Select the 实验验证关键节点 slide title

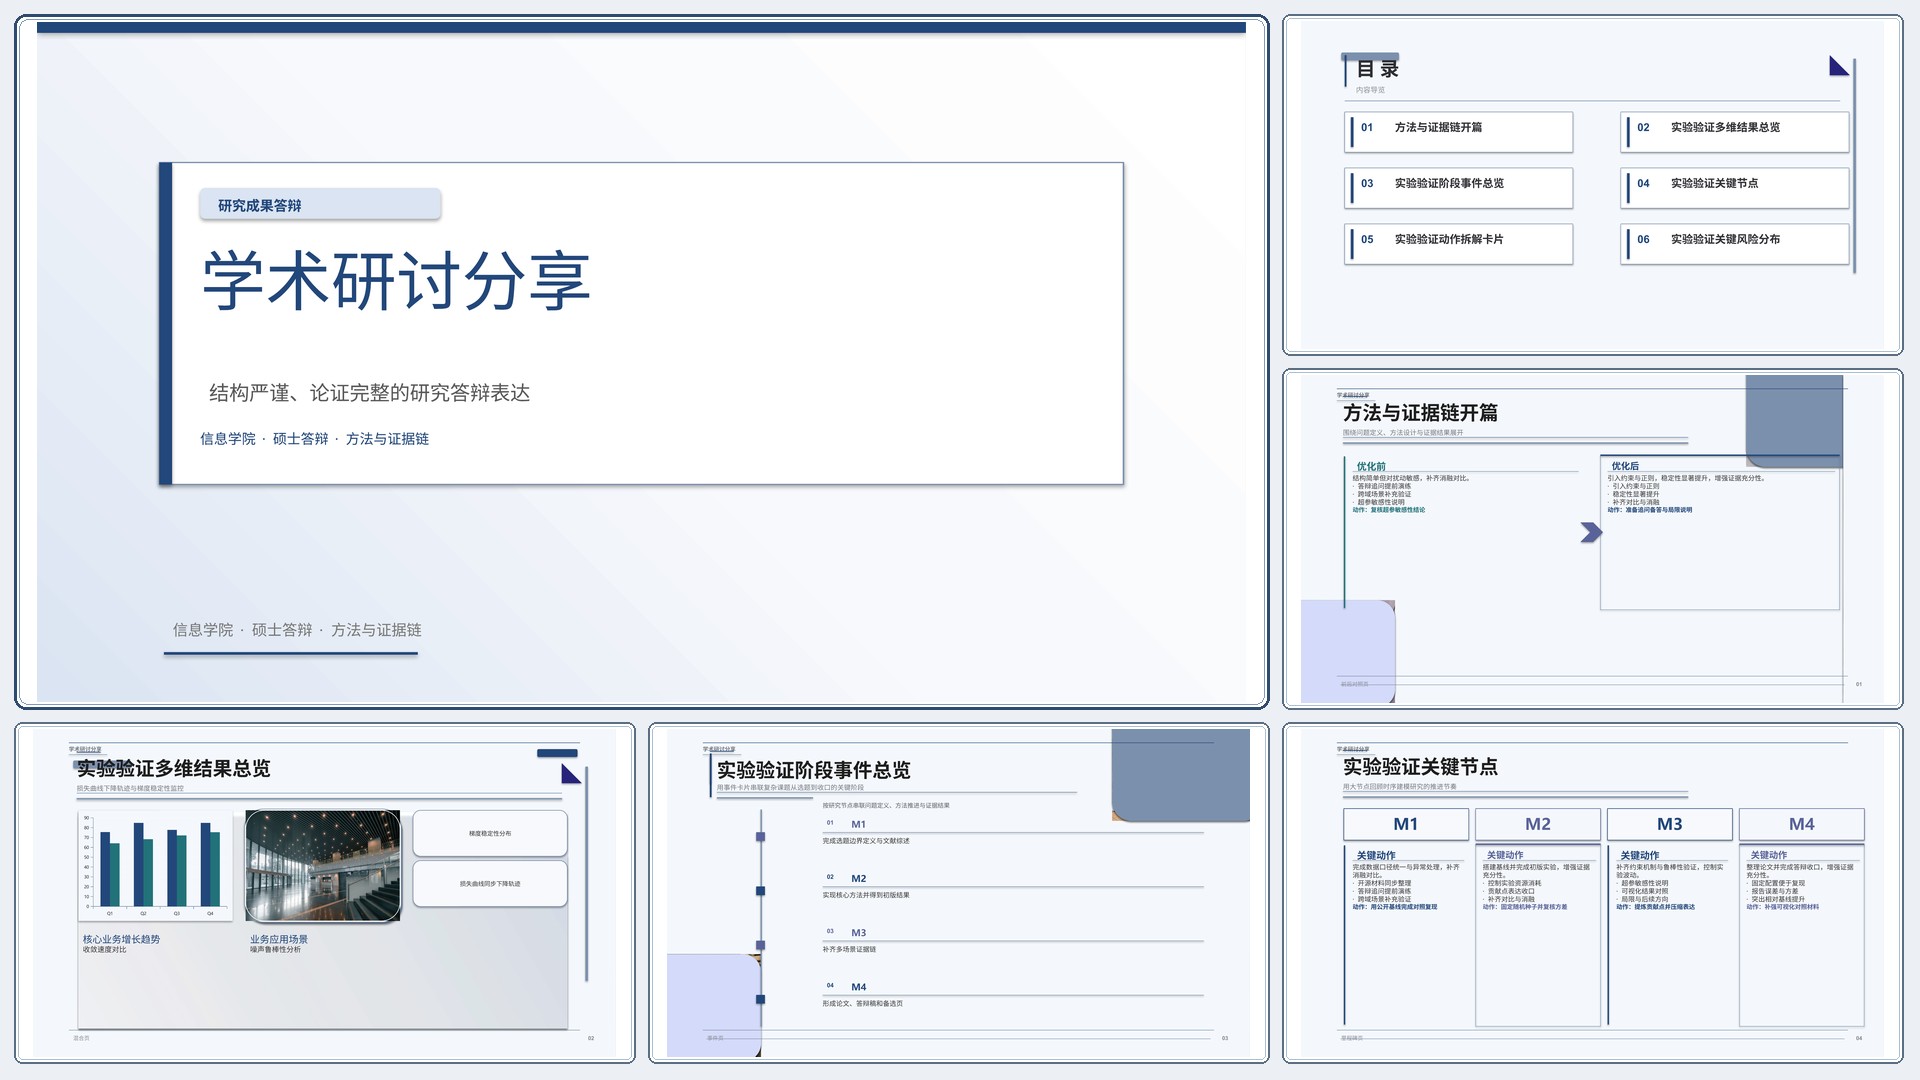coord(1420,767)
